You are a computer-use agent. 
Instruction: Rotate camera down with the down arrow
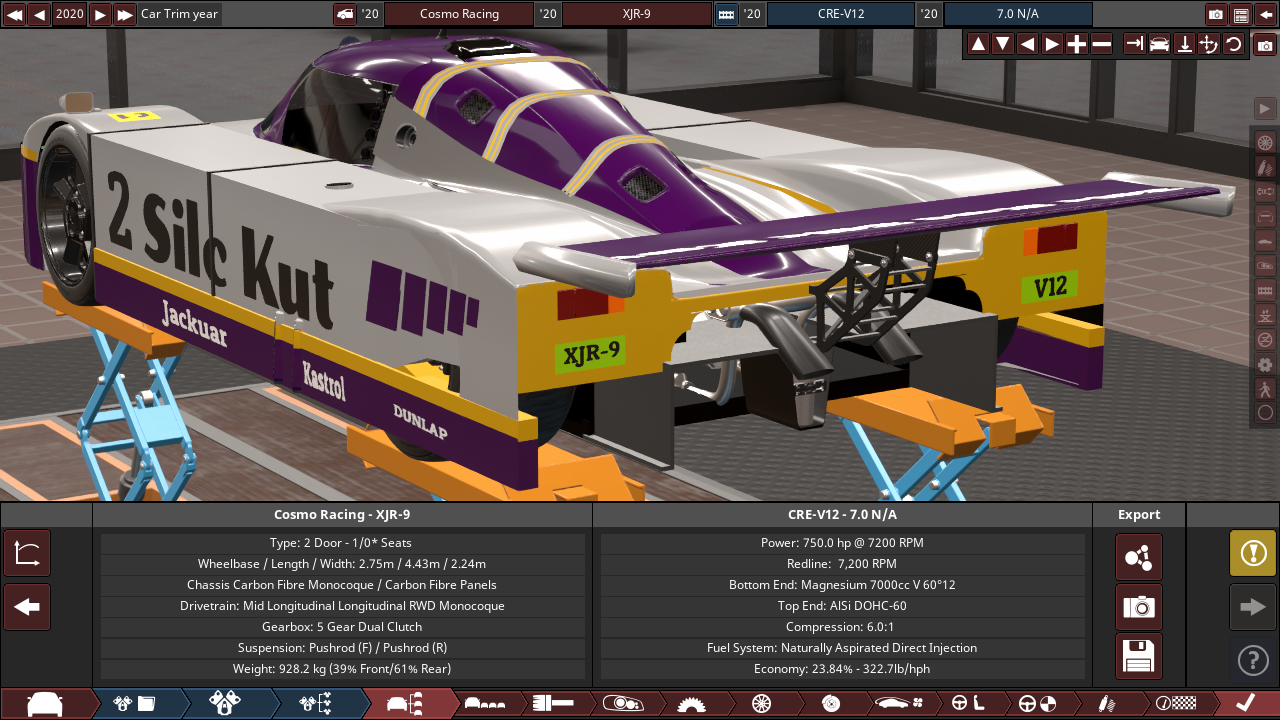click(x=1002, y=44)
